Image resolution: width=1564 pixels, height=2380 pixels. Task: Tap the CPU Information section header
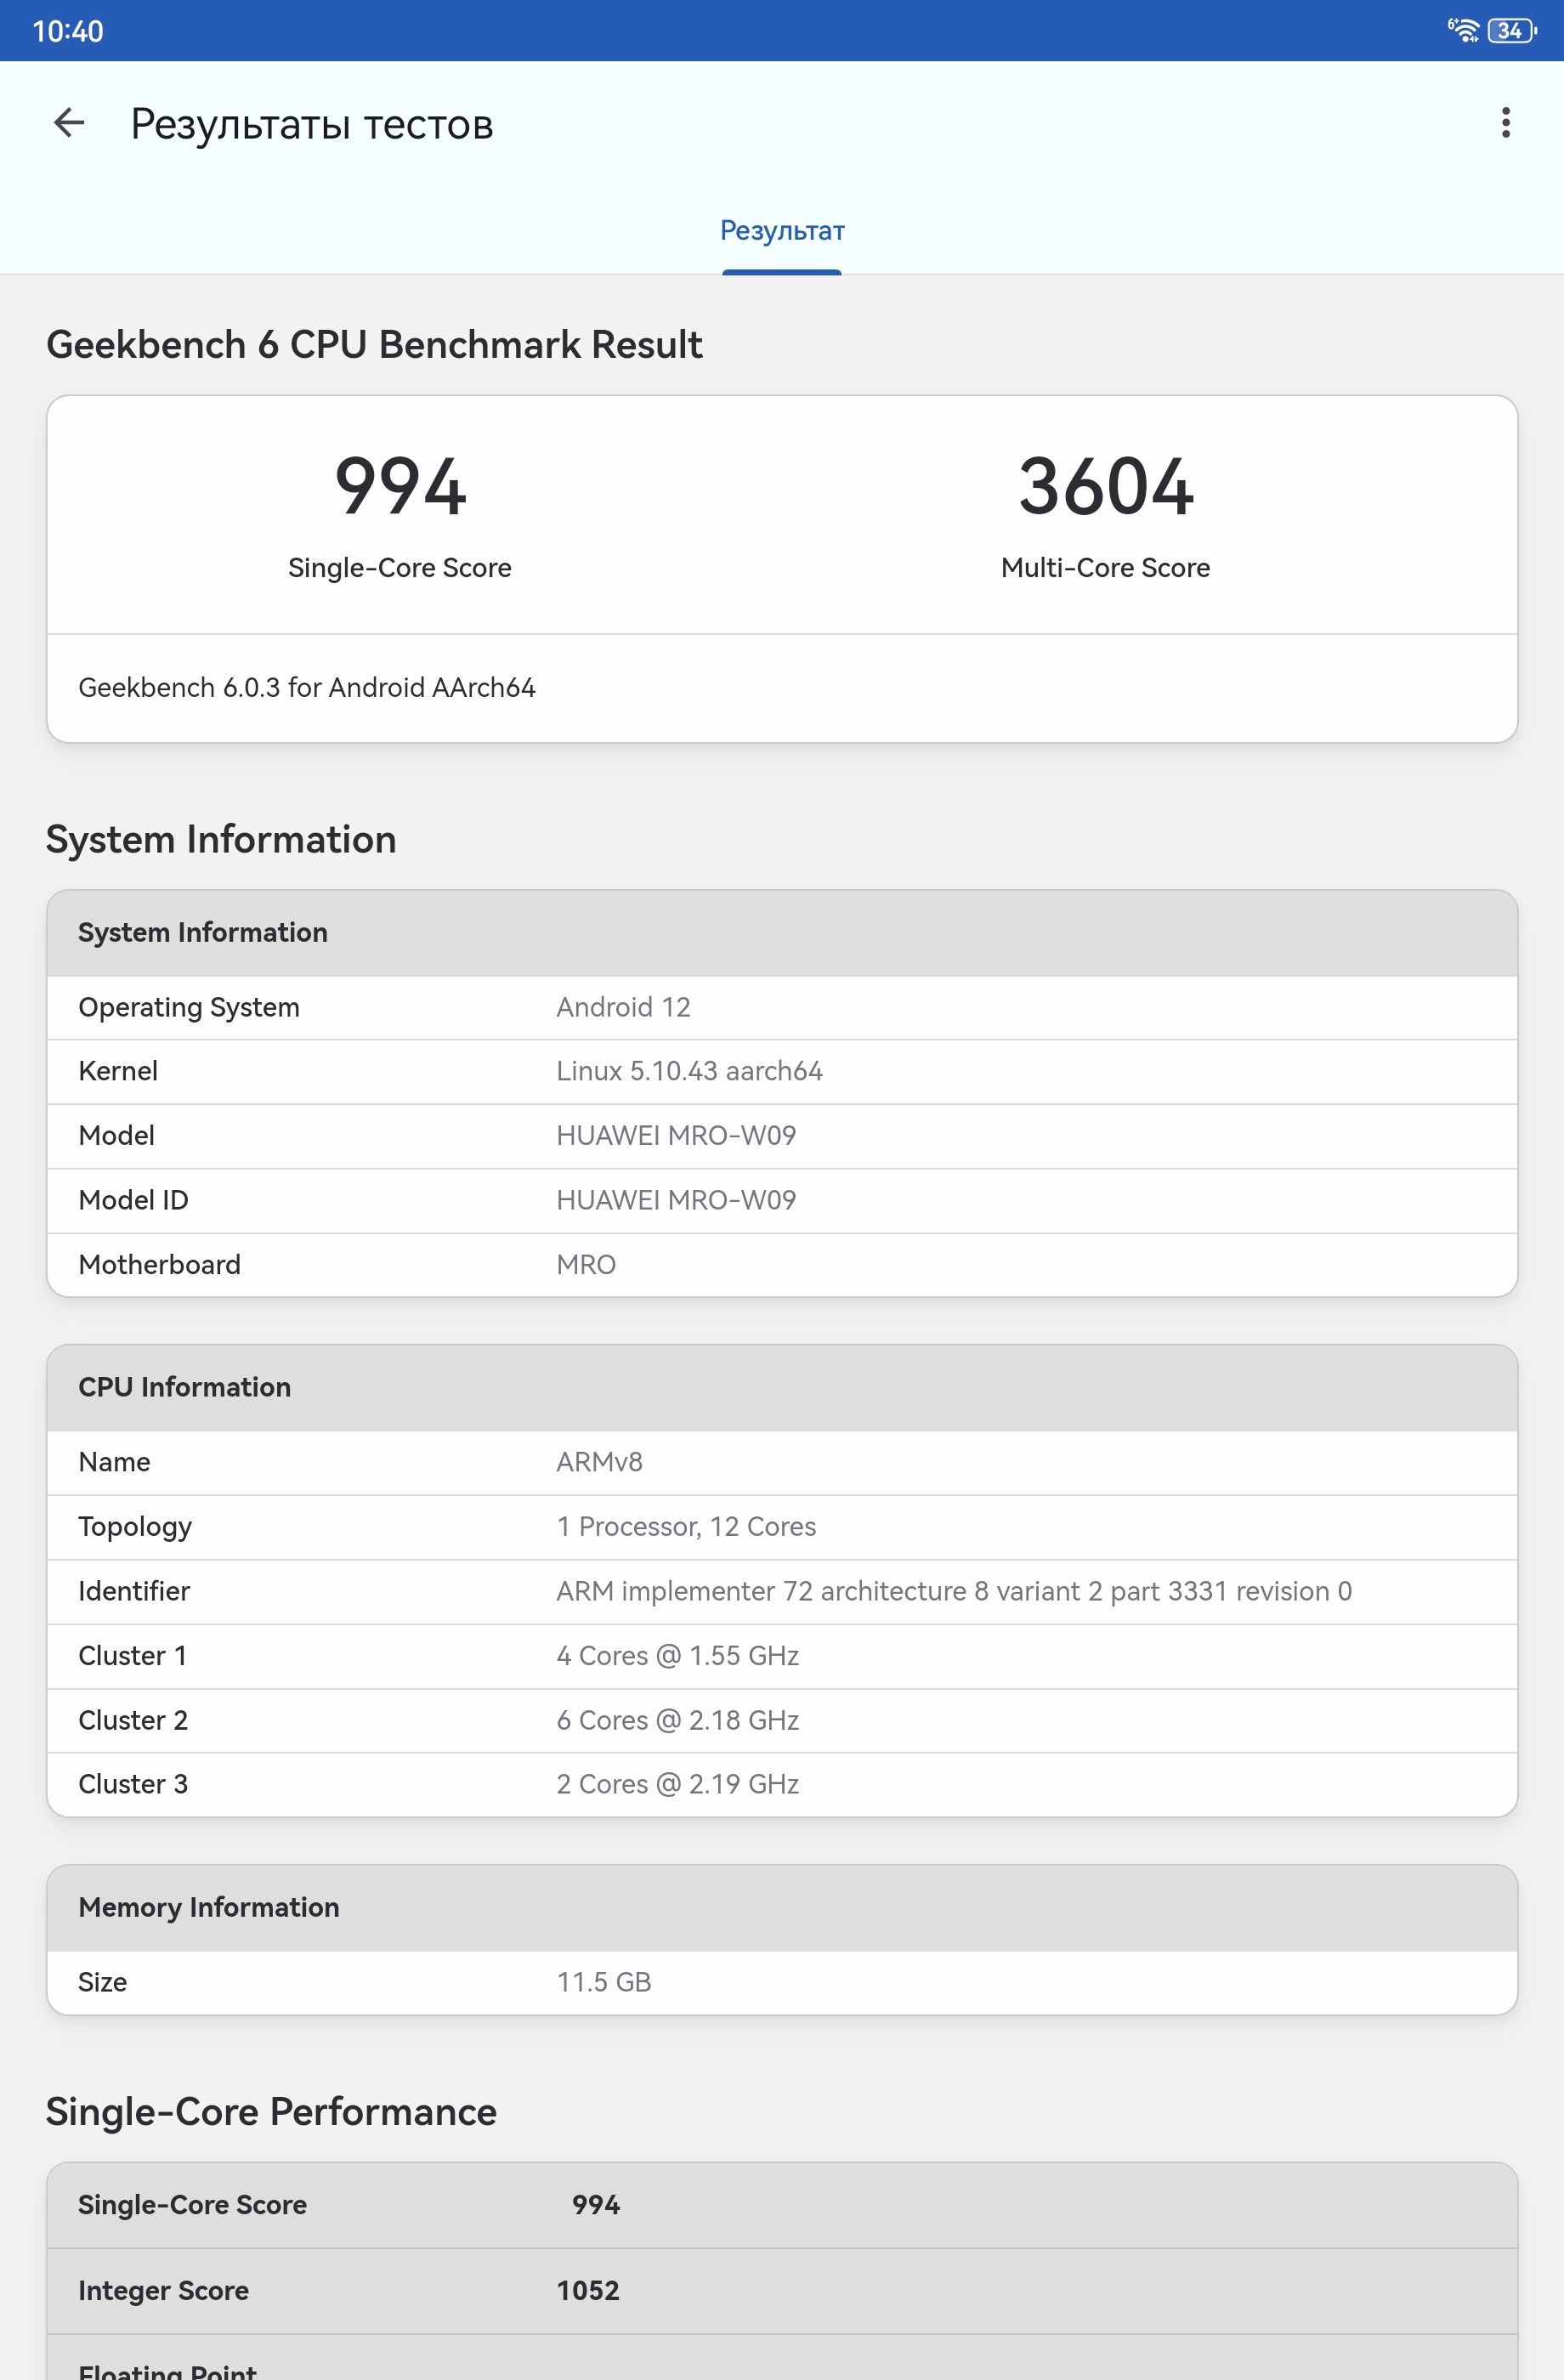tap(782, 1387)
